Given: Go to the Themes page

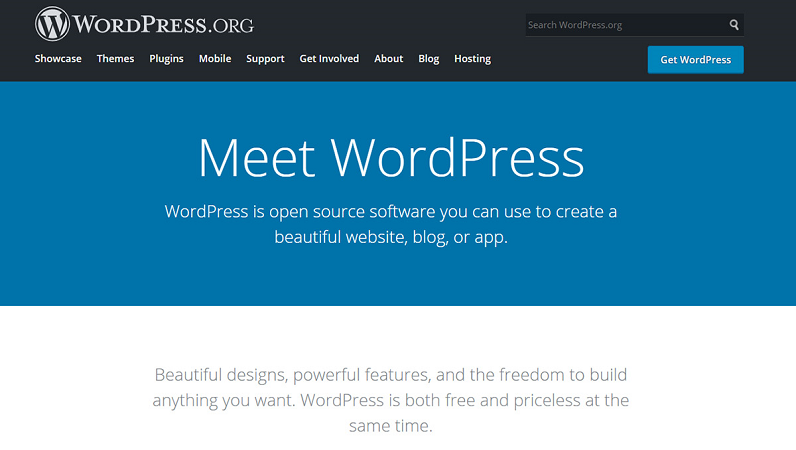Looking at the screenshot, I should [x=115, y=59].
